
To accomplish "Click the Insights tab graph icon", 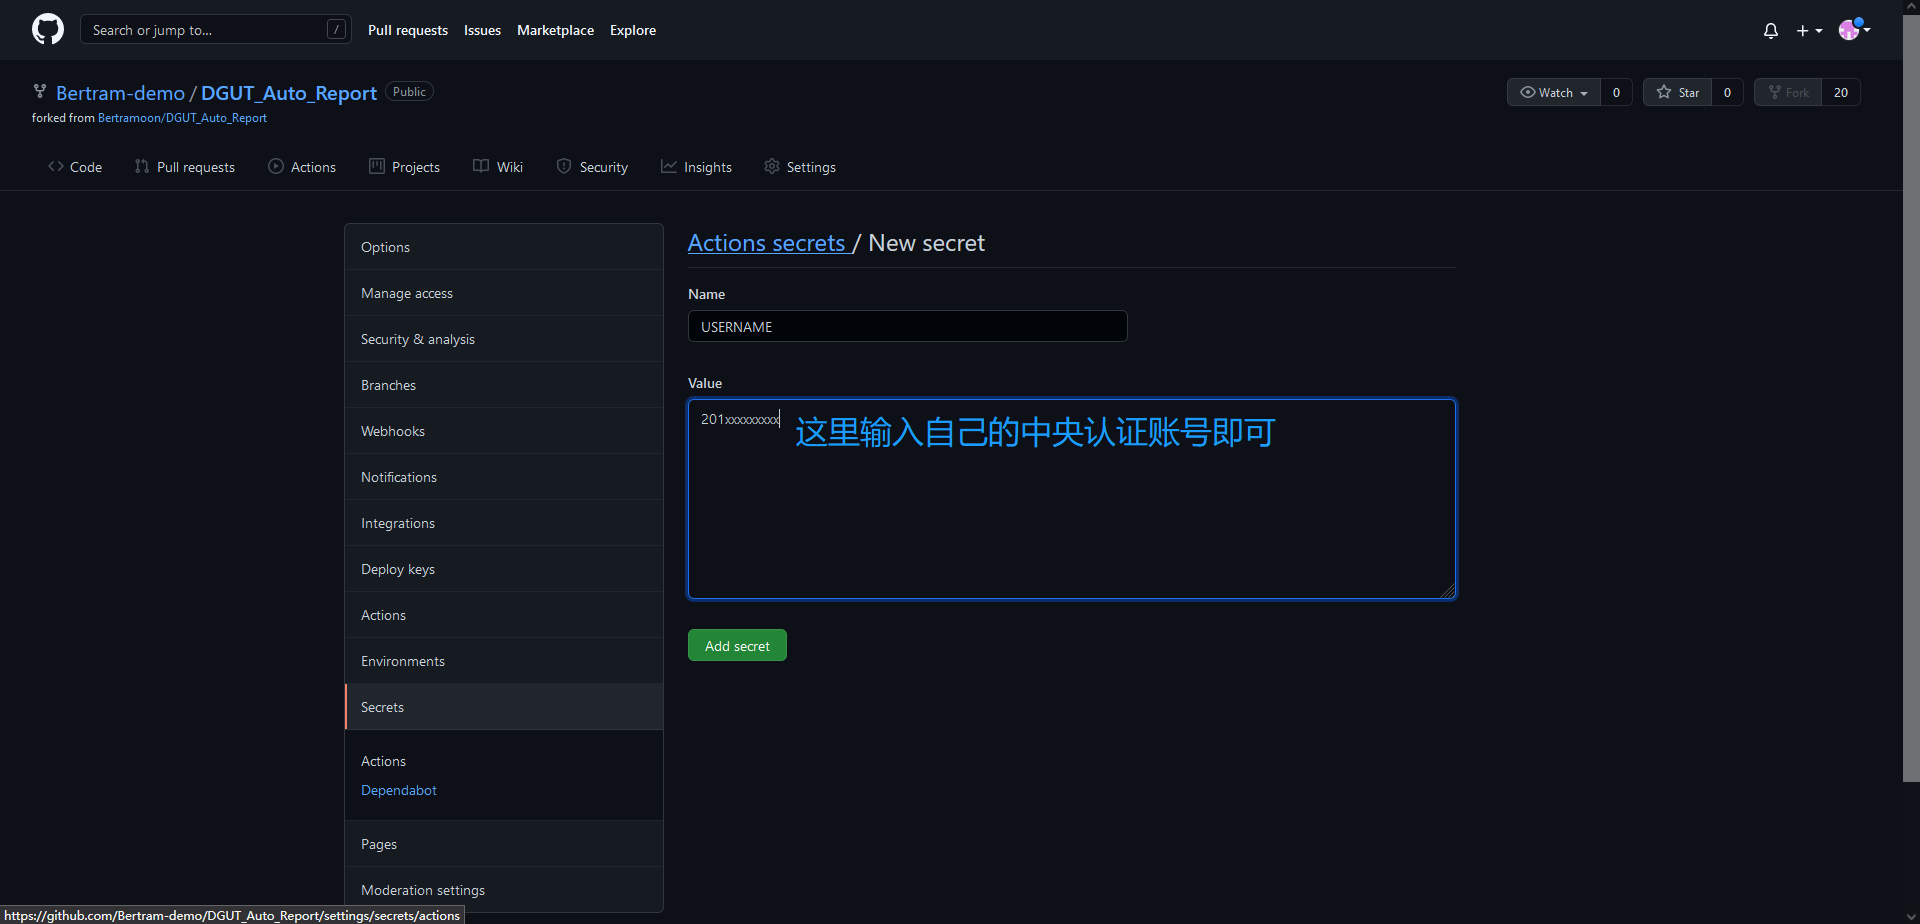I will [669, 166].
